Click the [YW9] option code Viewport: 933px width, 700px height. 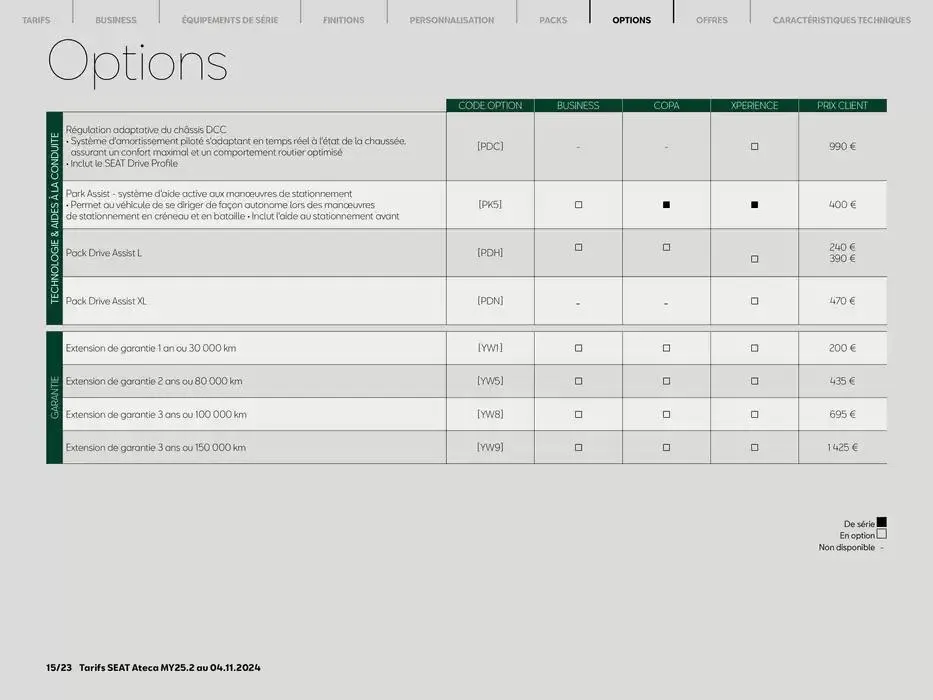(490, 447)
